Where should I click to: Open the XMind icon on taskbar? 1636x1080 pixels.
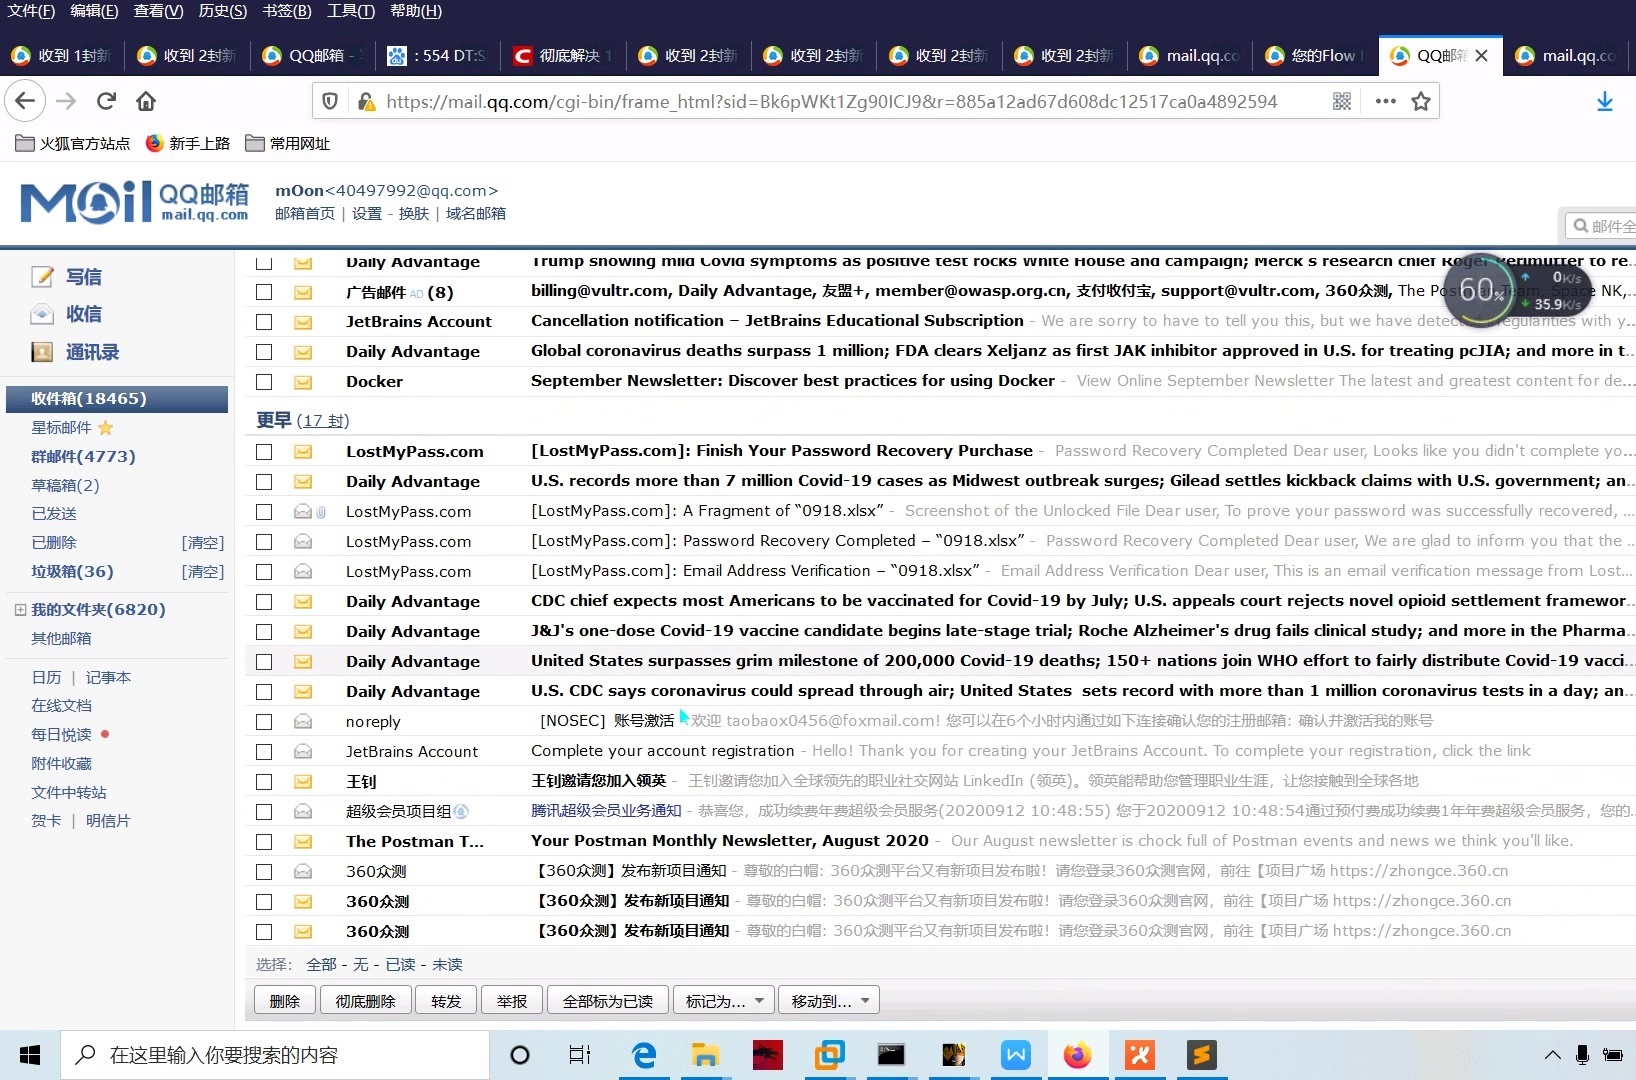pos(1140,1055)
